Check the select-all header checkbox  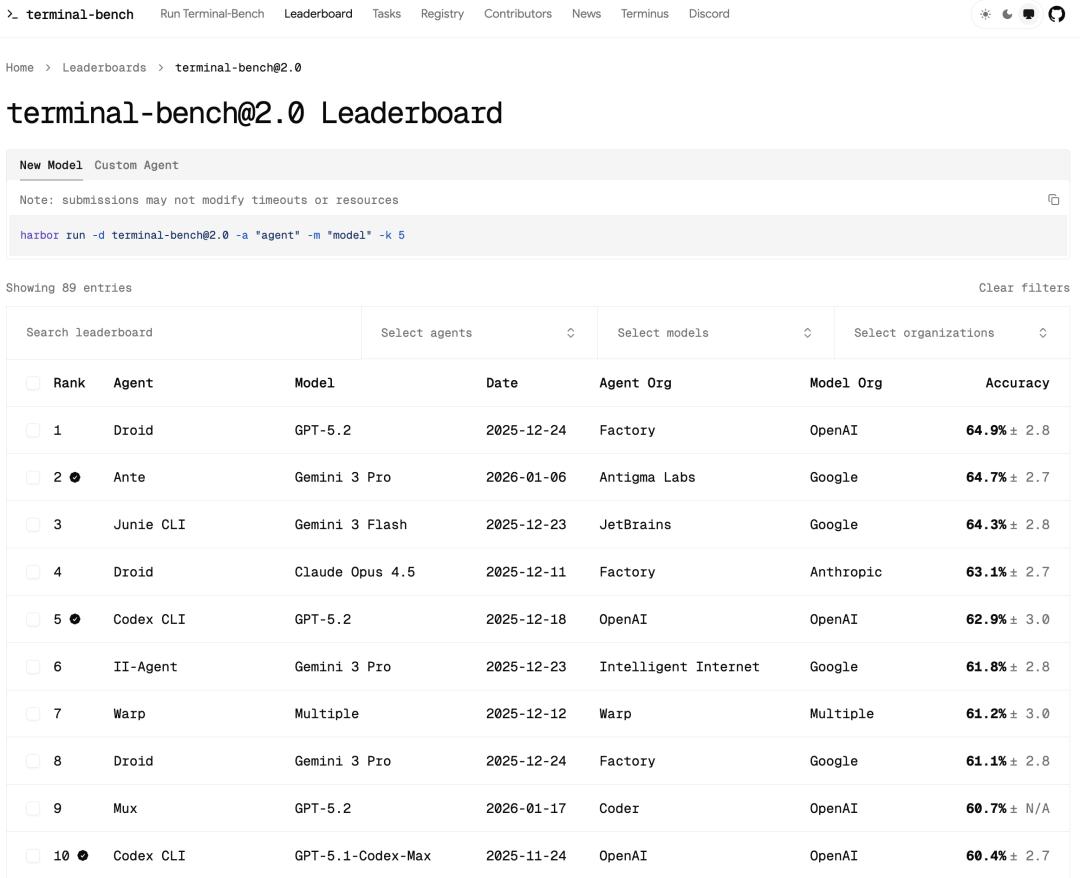33,383
